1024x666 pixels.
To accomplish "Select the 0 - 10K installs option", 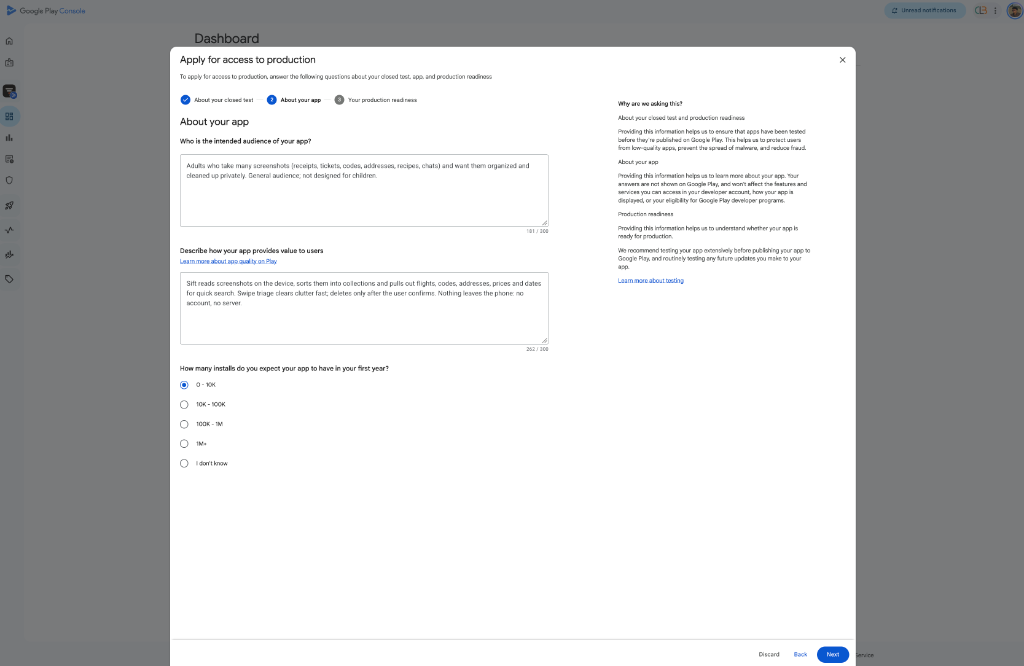I will click(x=184, y=385).
